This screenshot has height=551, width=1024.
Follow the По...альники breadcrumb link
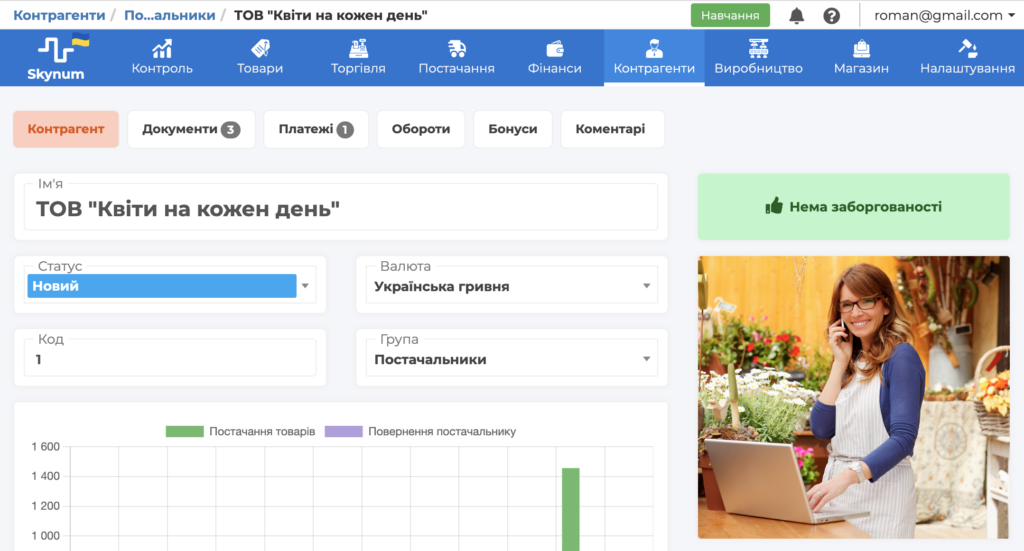click(x=170, y=15)
